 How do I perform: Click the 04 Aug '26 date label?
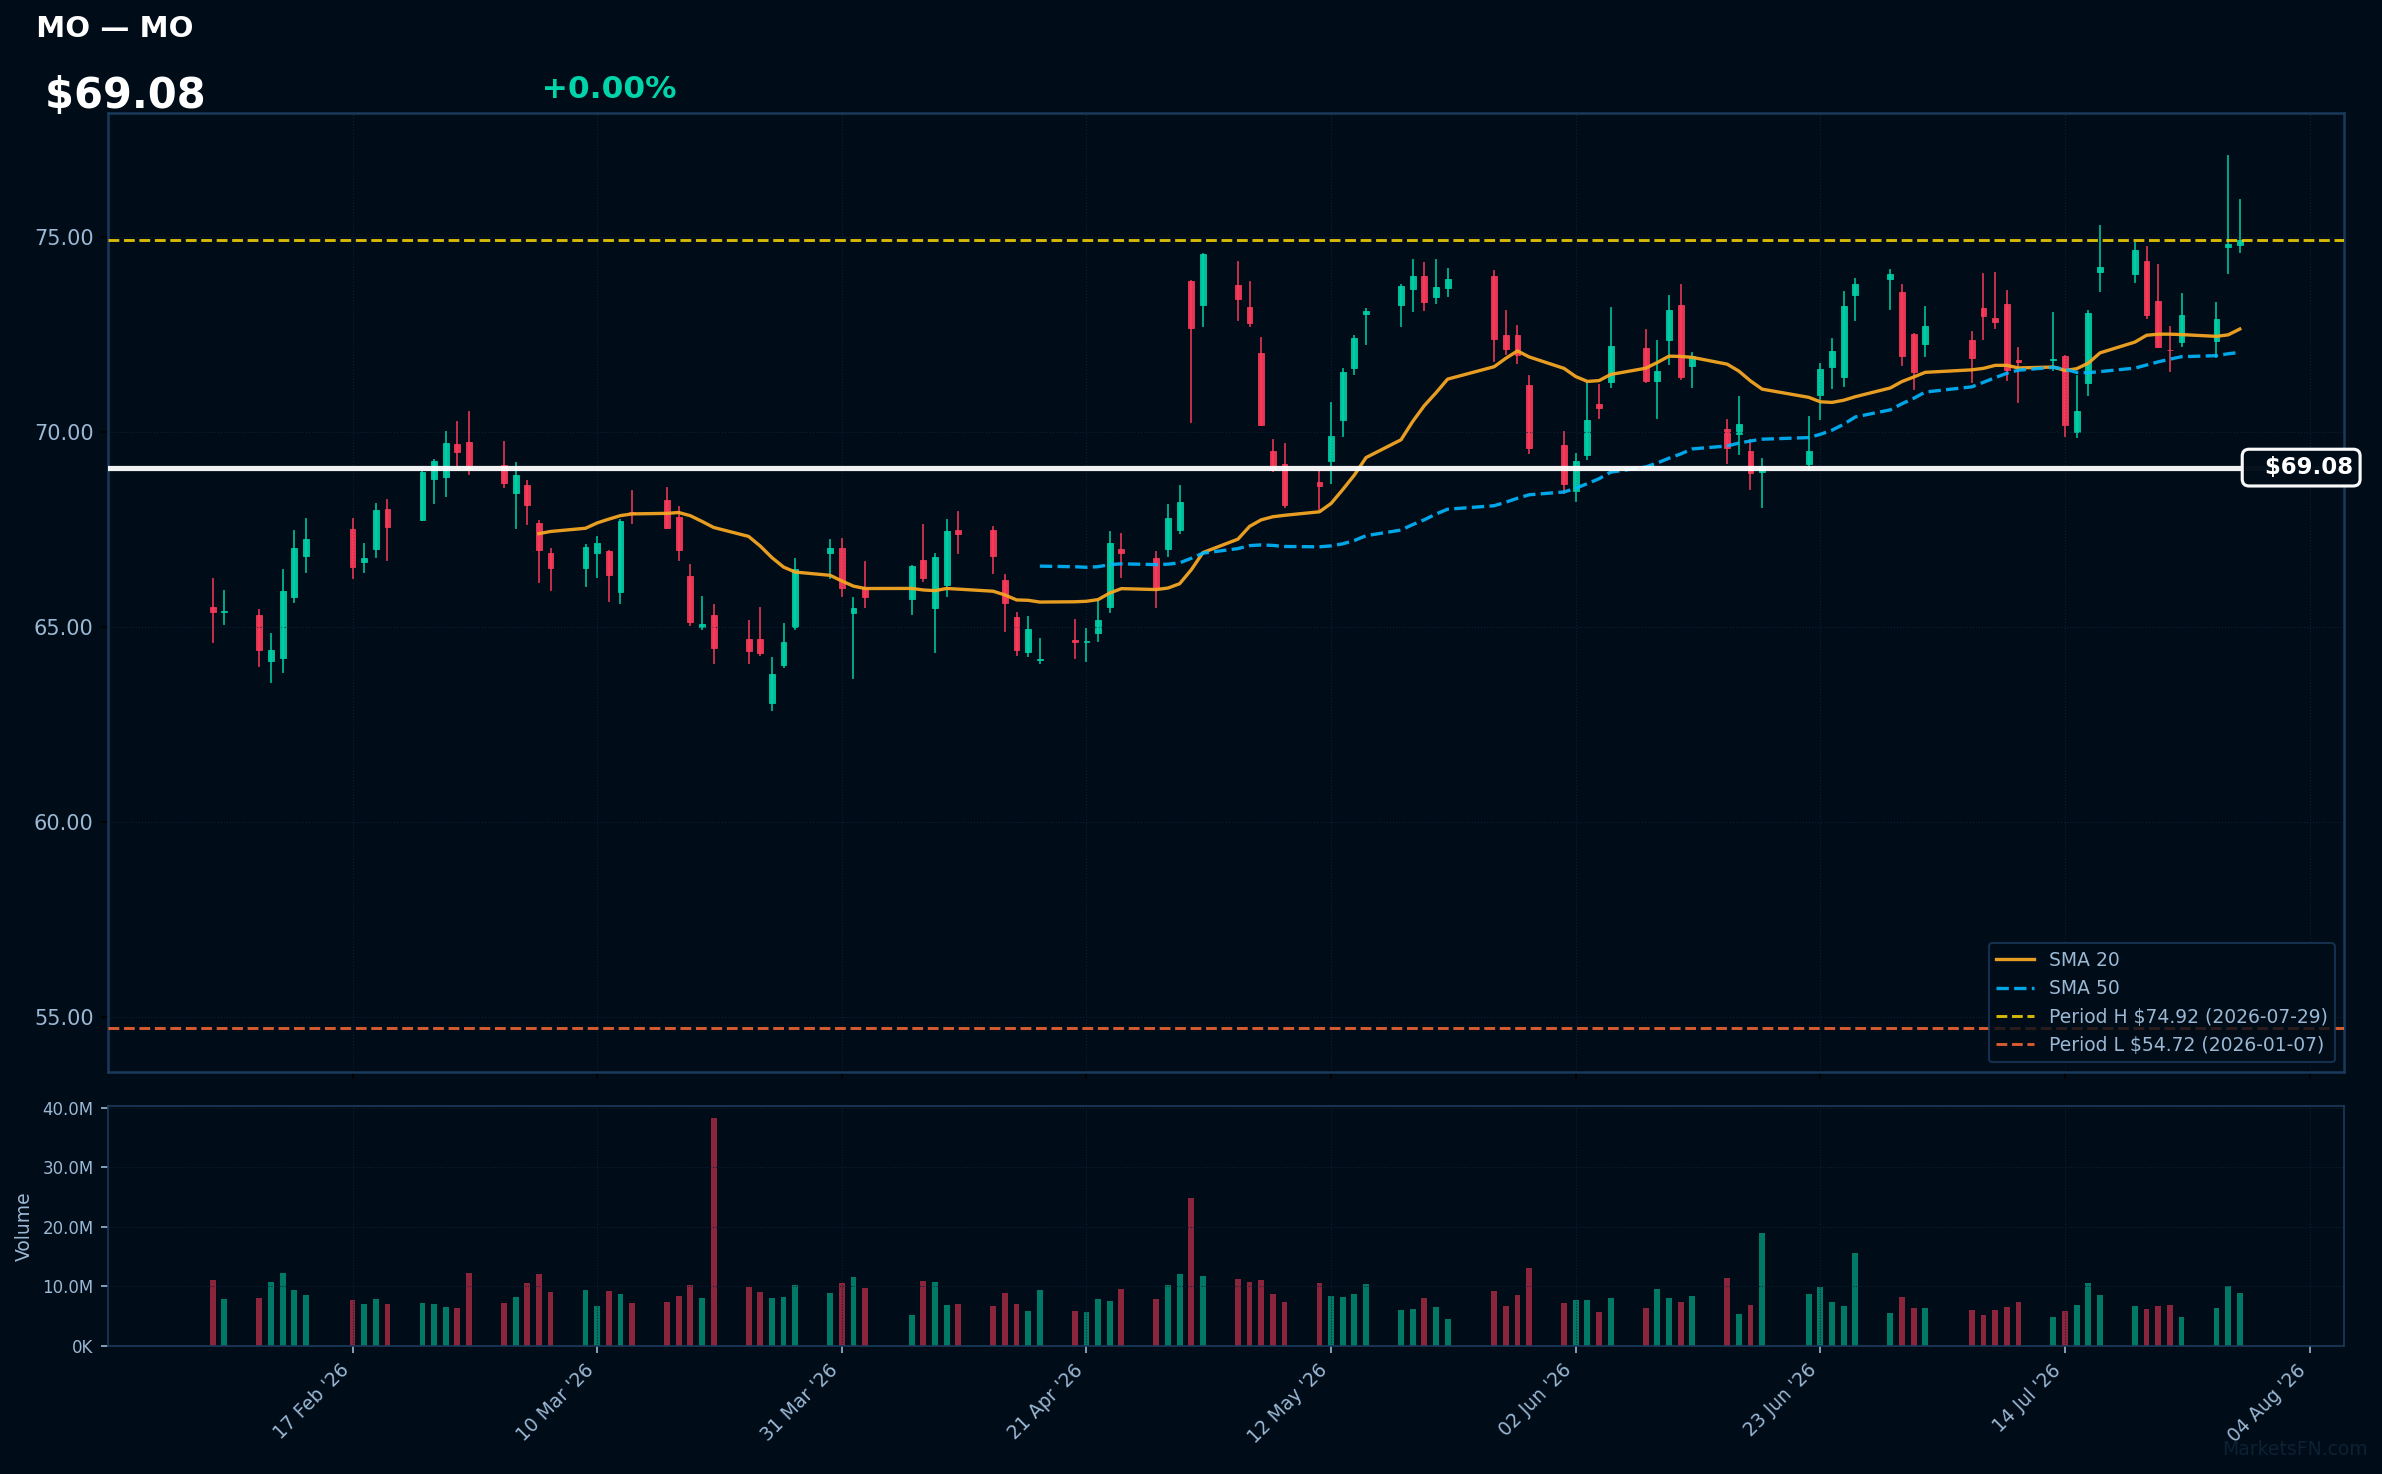(x=2267, y=1401)
